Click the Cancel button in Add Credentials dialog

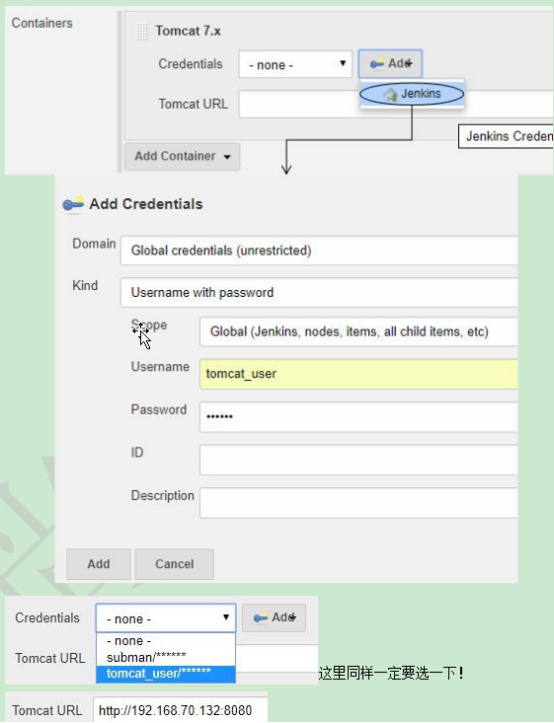click(x=174, y=564)
